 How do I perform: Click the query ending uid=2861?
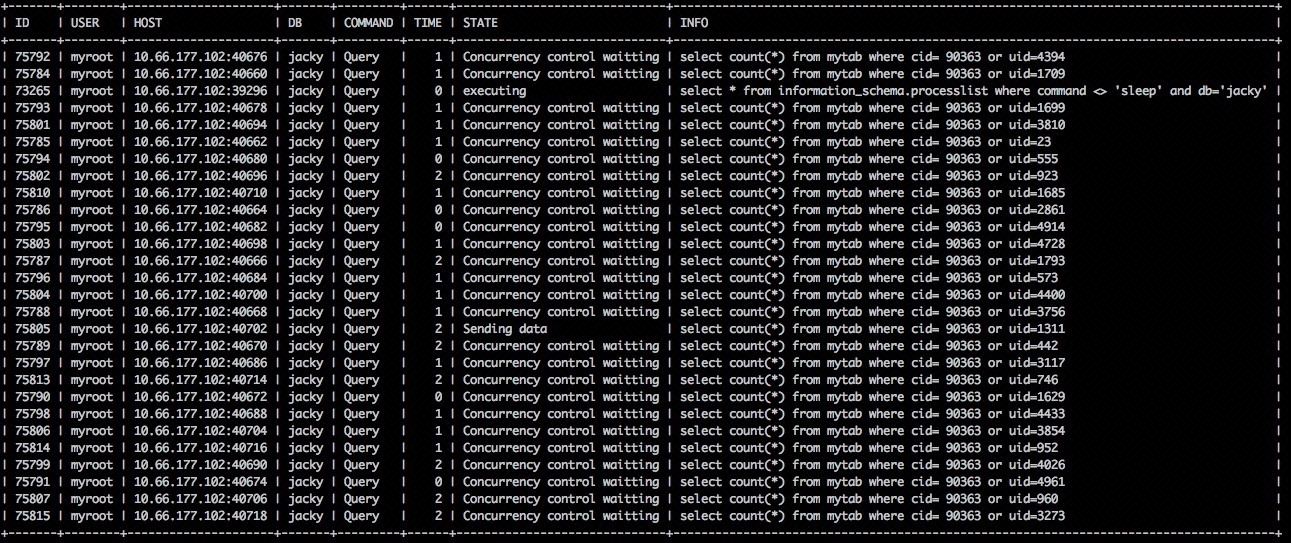point(872,210)
